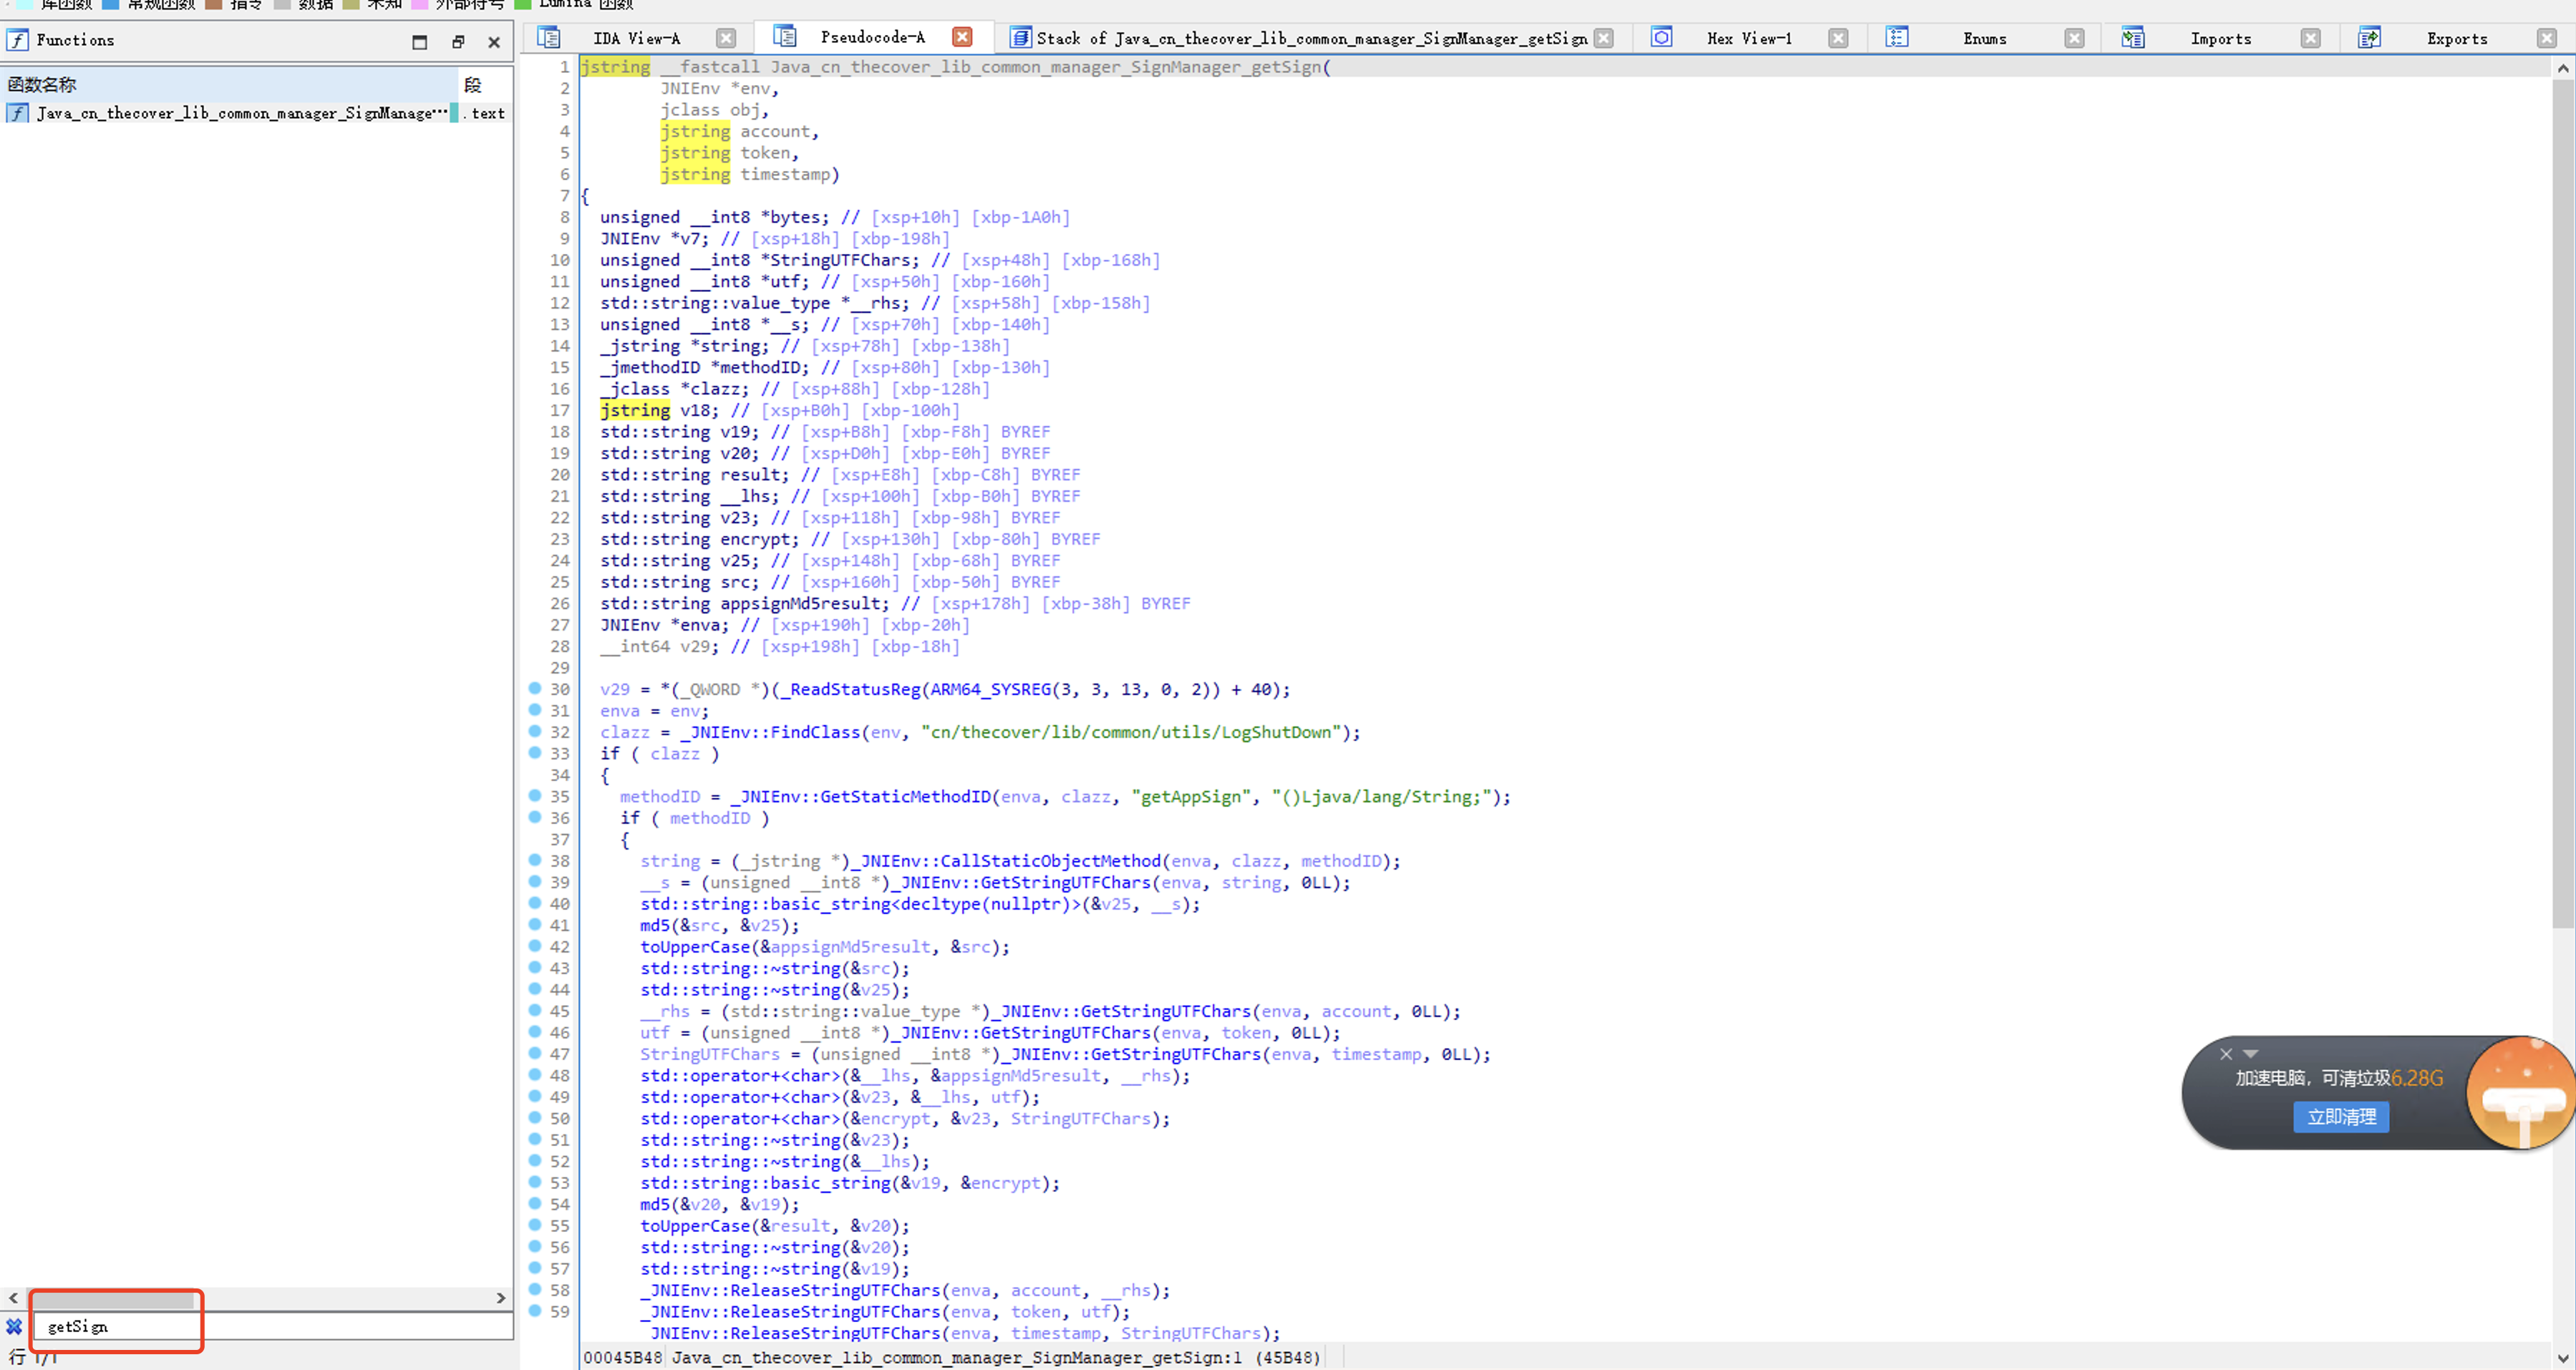
Task: Open the popup's dropdown triangle menu
Action: click(2251, 1053)
